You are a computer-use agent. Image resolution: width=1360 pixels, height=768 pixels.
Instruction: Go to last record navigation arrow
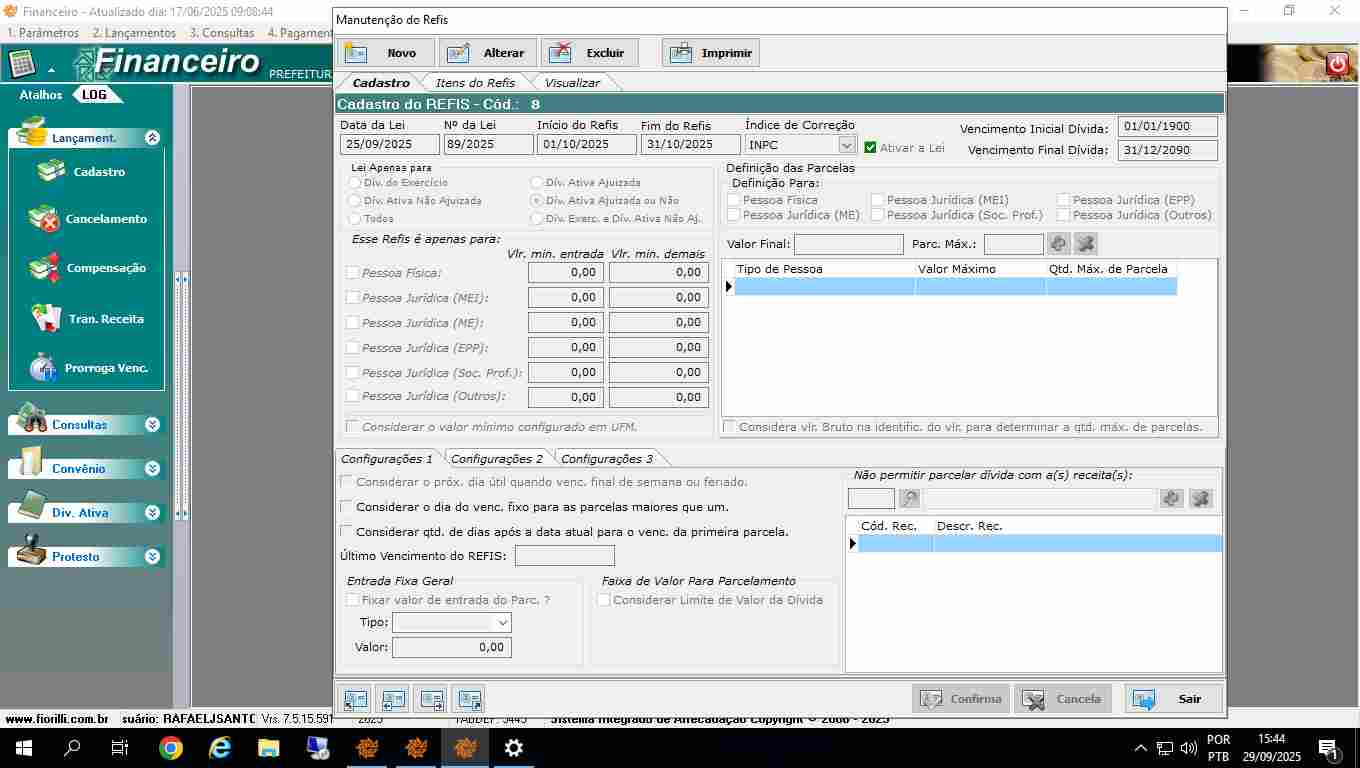(468, 699)
